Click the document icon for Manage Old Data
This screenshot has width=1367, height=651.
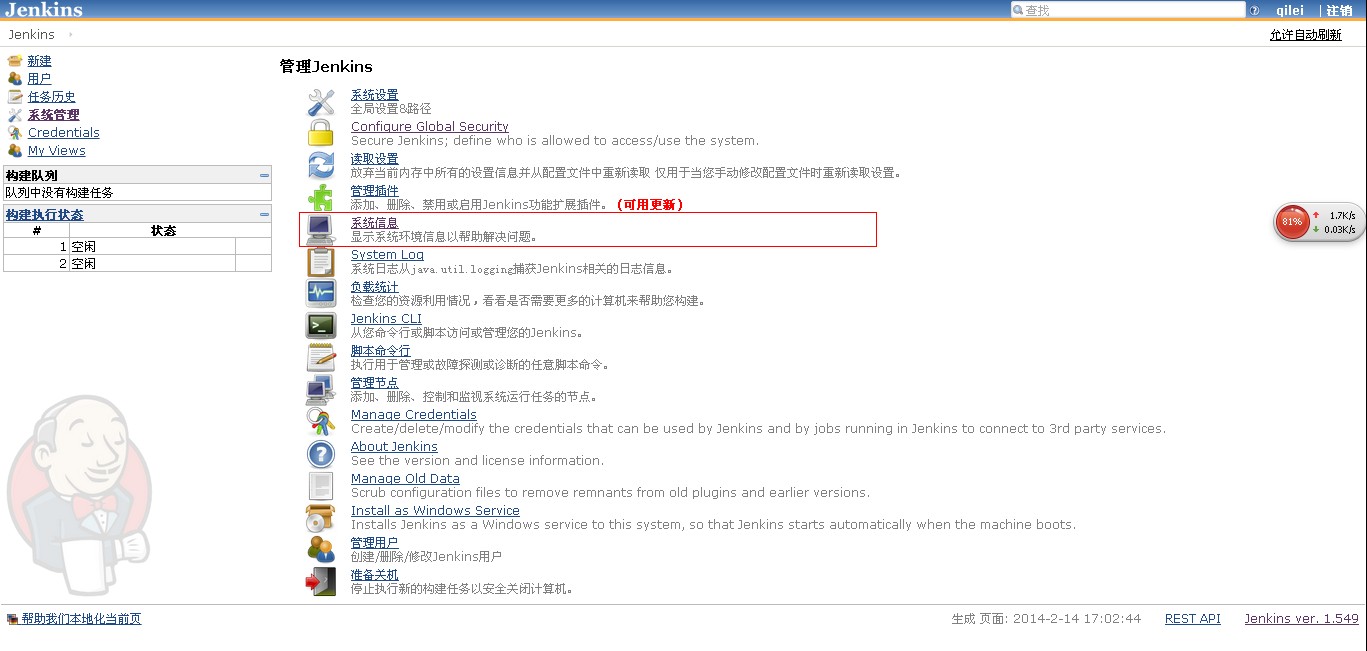[x=321, y=486]
